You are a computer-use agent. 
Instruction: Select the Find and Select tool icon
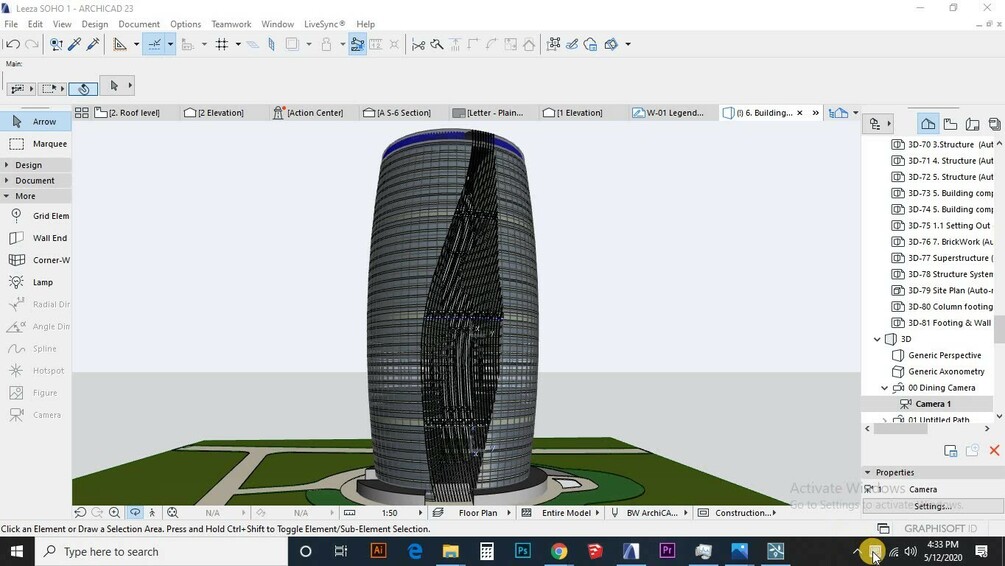point(56,44)
